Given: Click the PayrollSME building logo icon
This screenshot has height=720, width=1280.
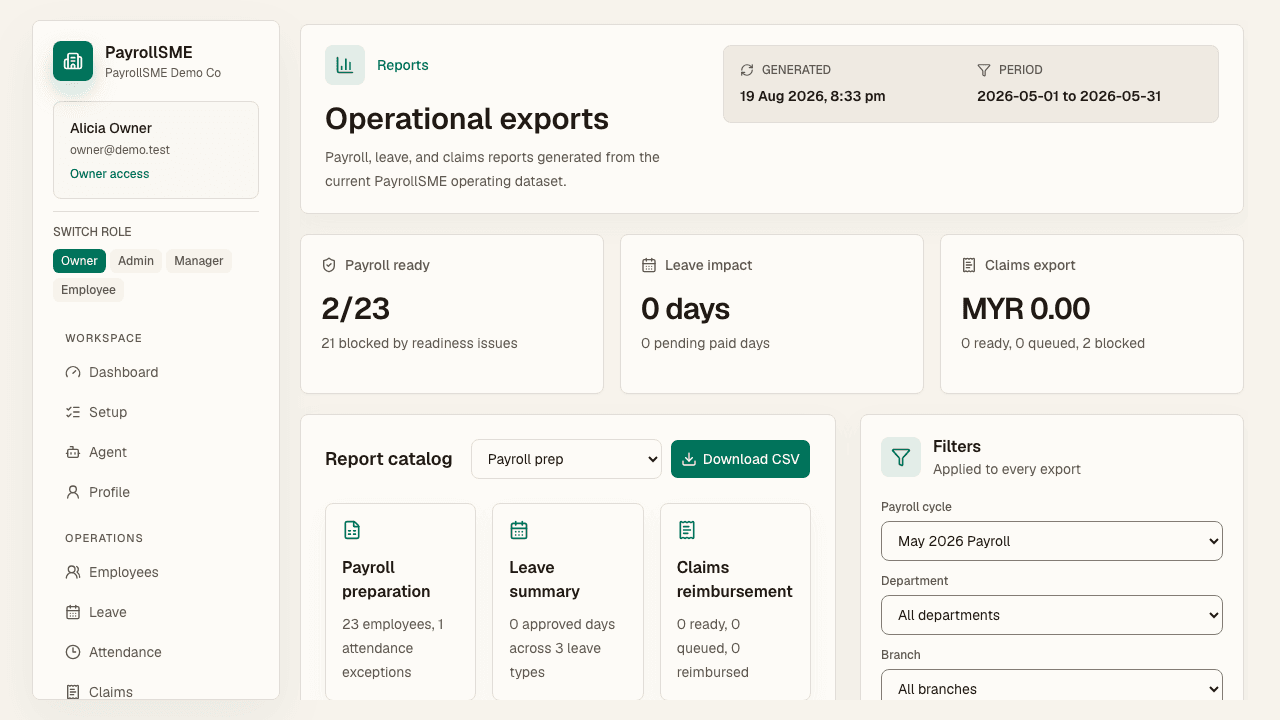Looking at the screenshot, I should 73,61.
